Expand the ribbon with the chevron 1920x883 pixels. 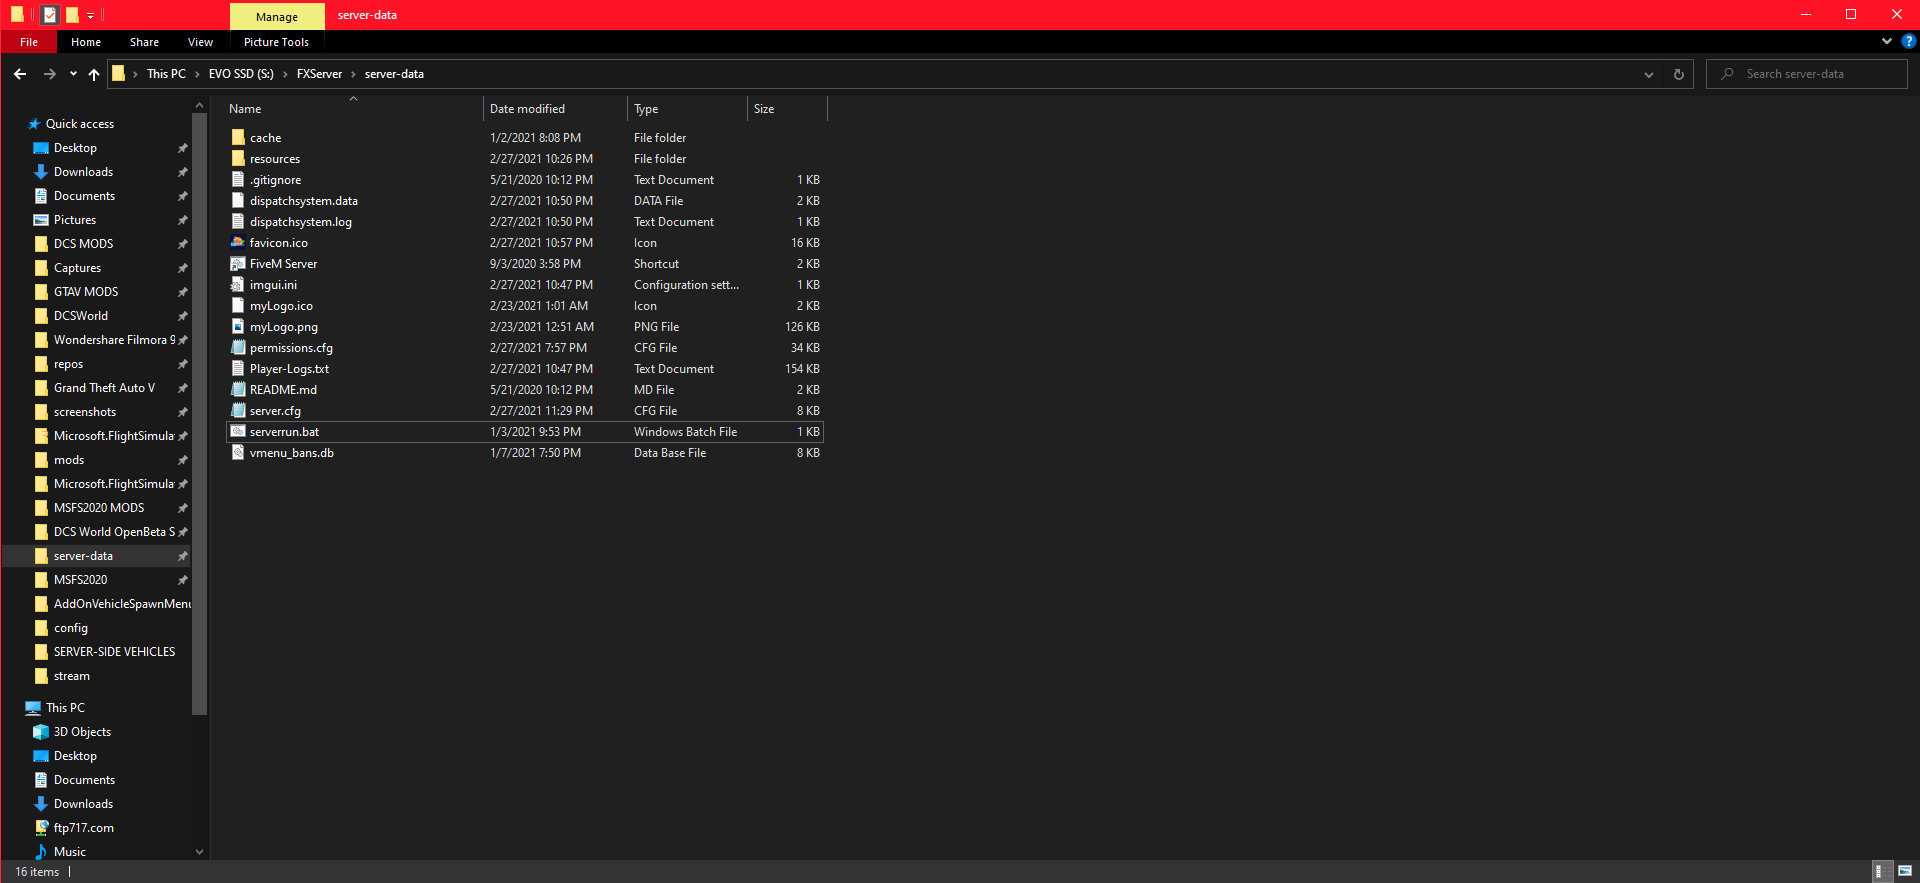(x=1887, y=42)
